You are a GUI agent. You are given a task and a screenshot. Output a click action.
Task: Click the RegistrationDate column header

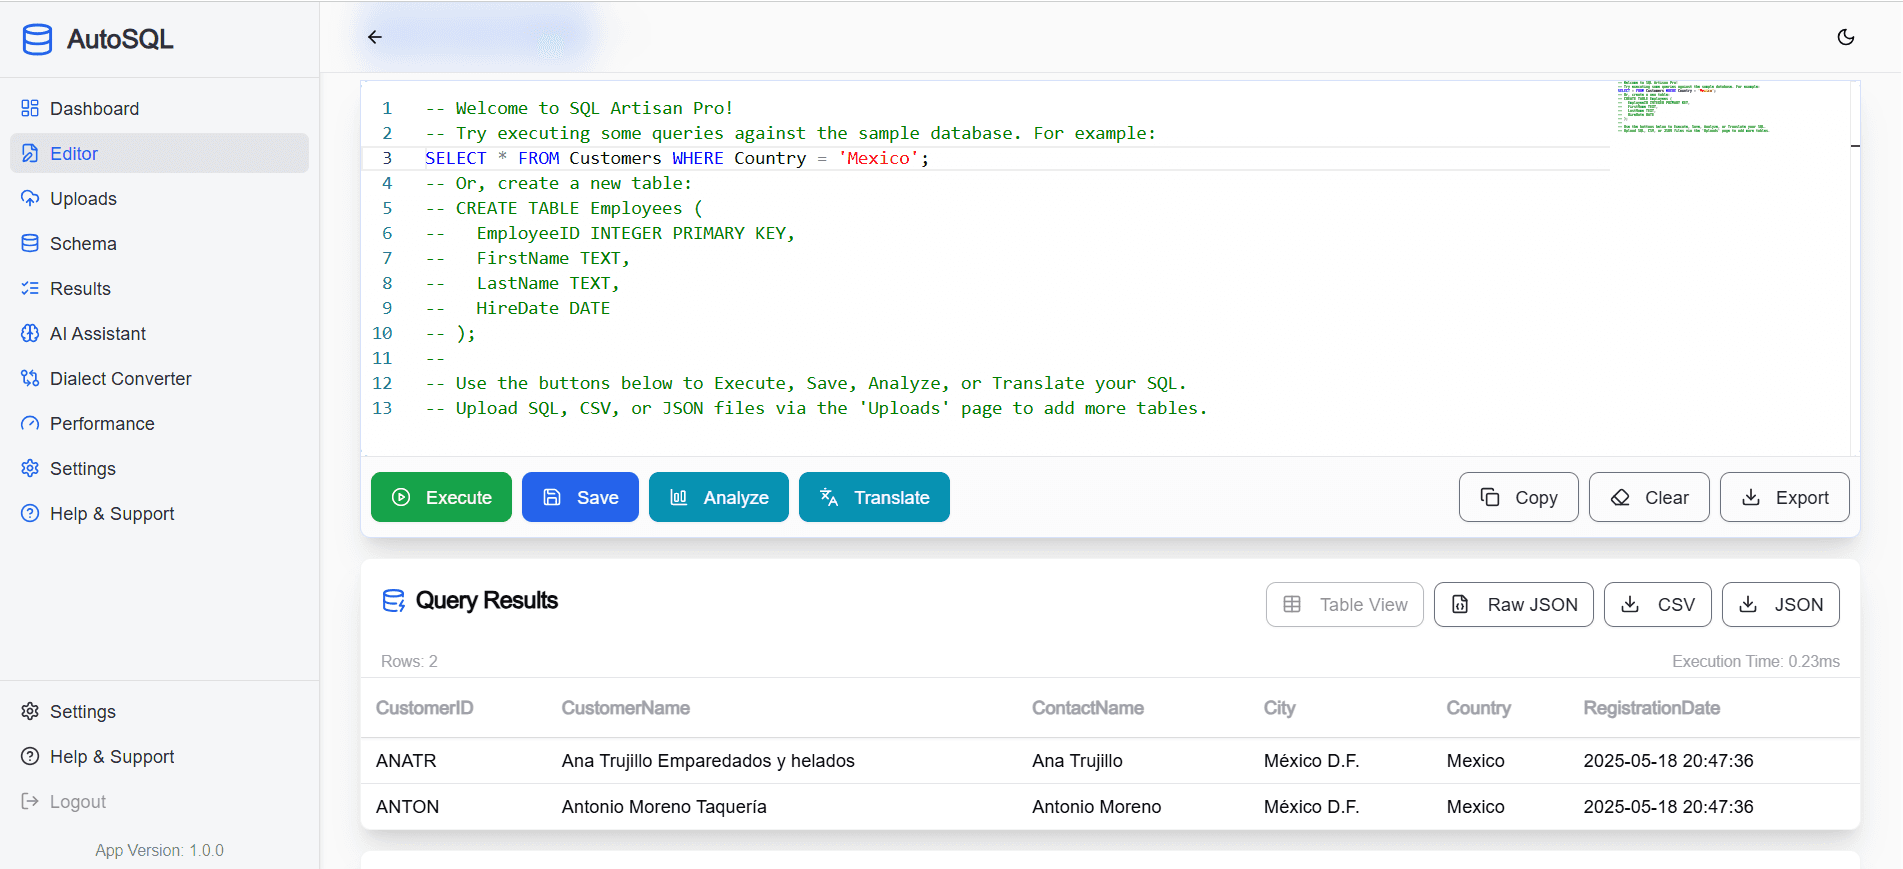point(1651,708)
